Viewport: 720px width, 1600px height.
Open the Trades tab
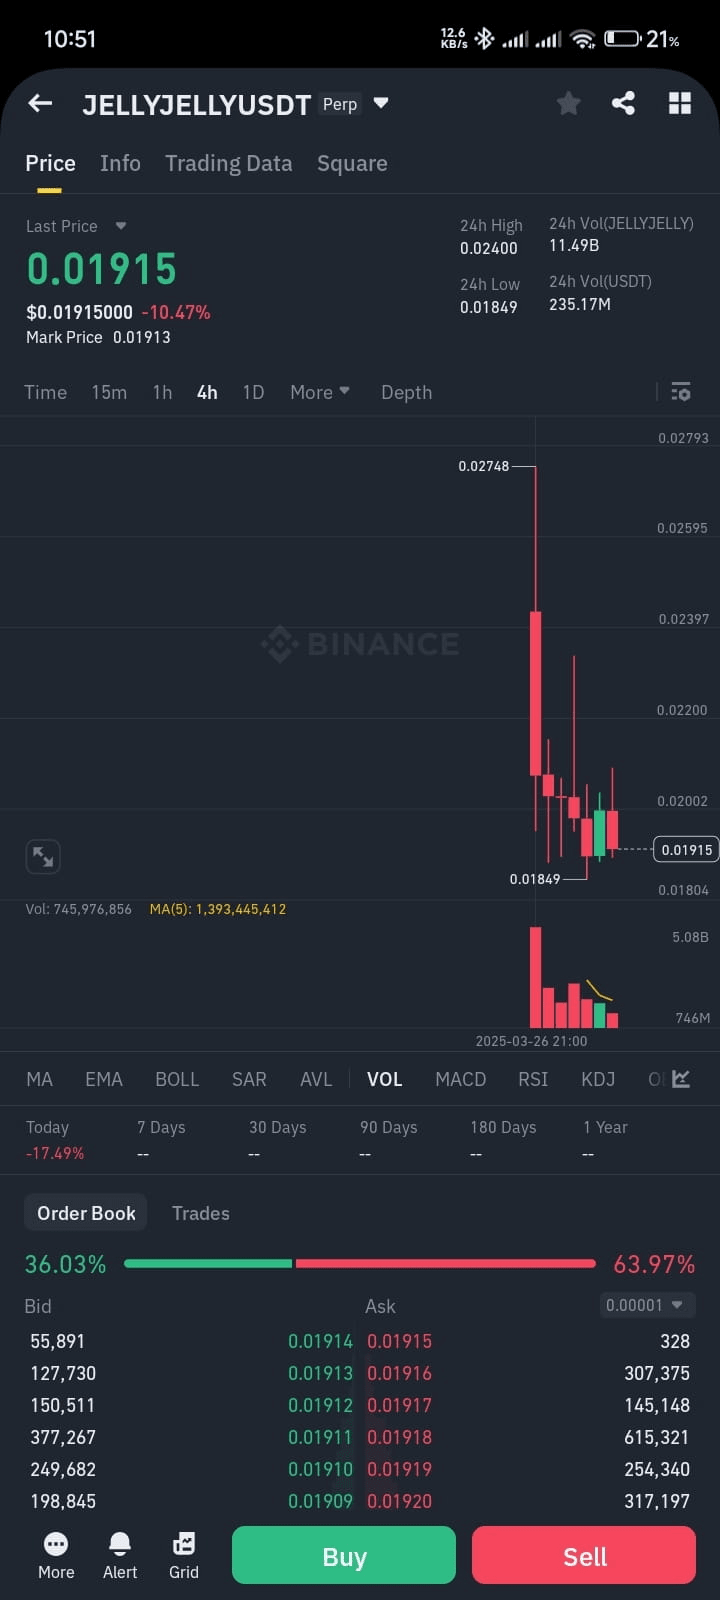click(x=200, y=1213)
